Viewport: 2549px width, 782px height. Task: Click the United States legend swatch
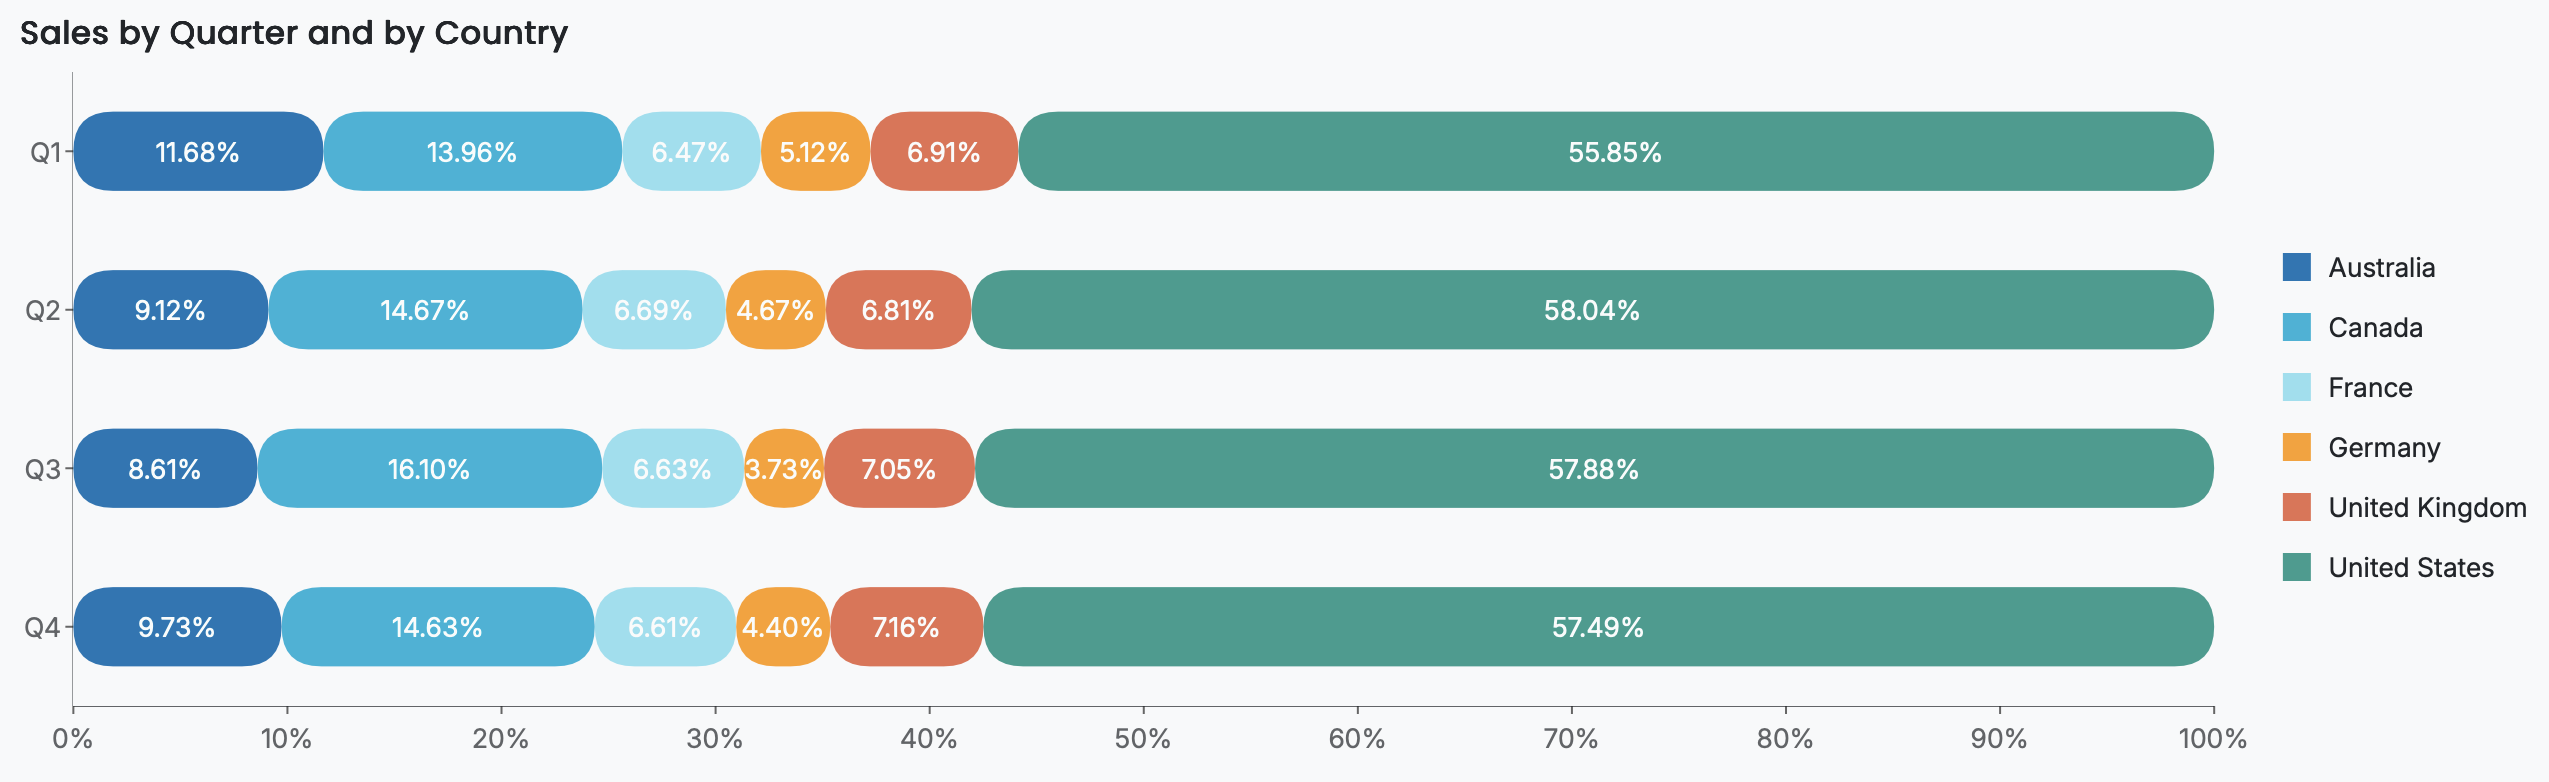pos(2297,568)
